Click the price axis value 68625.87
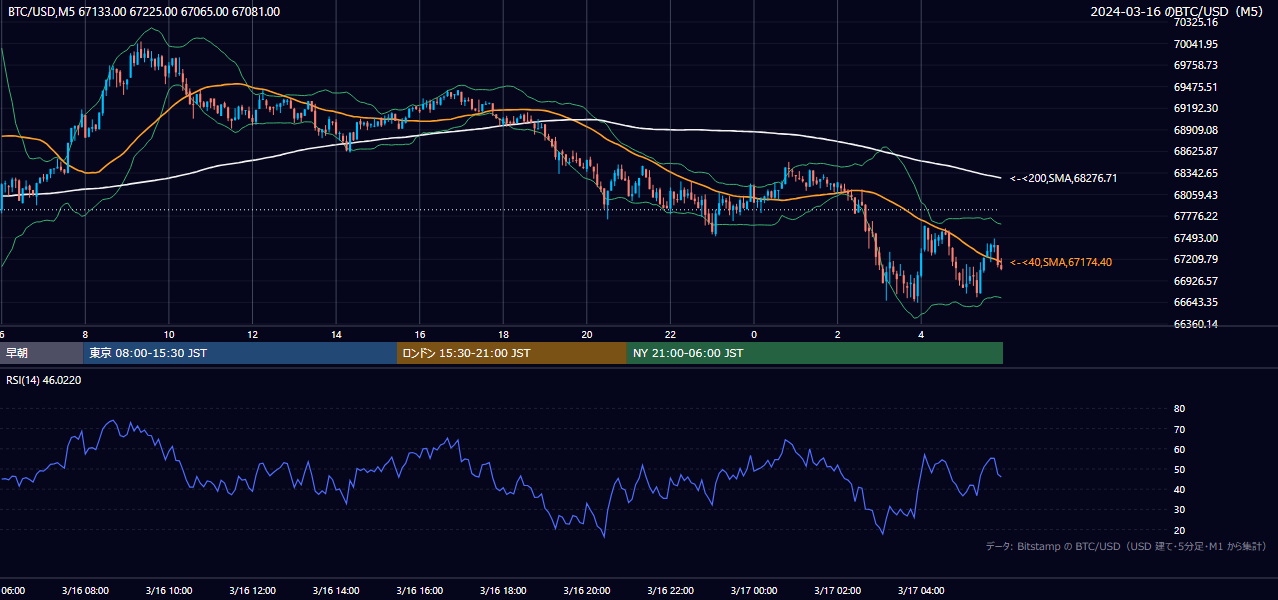The image size is (1278, 600). click(1195, 152)
